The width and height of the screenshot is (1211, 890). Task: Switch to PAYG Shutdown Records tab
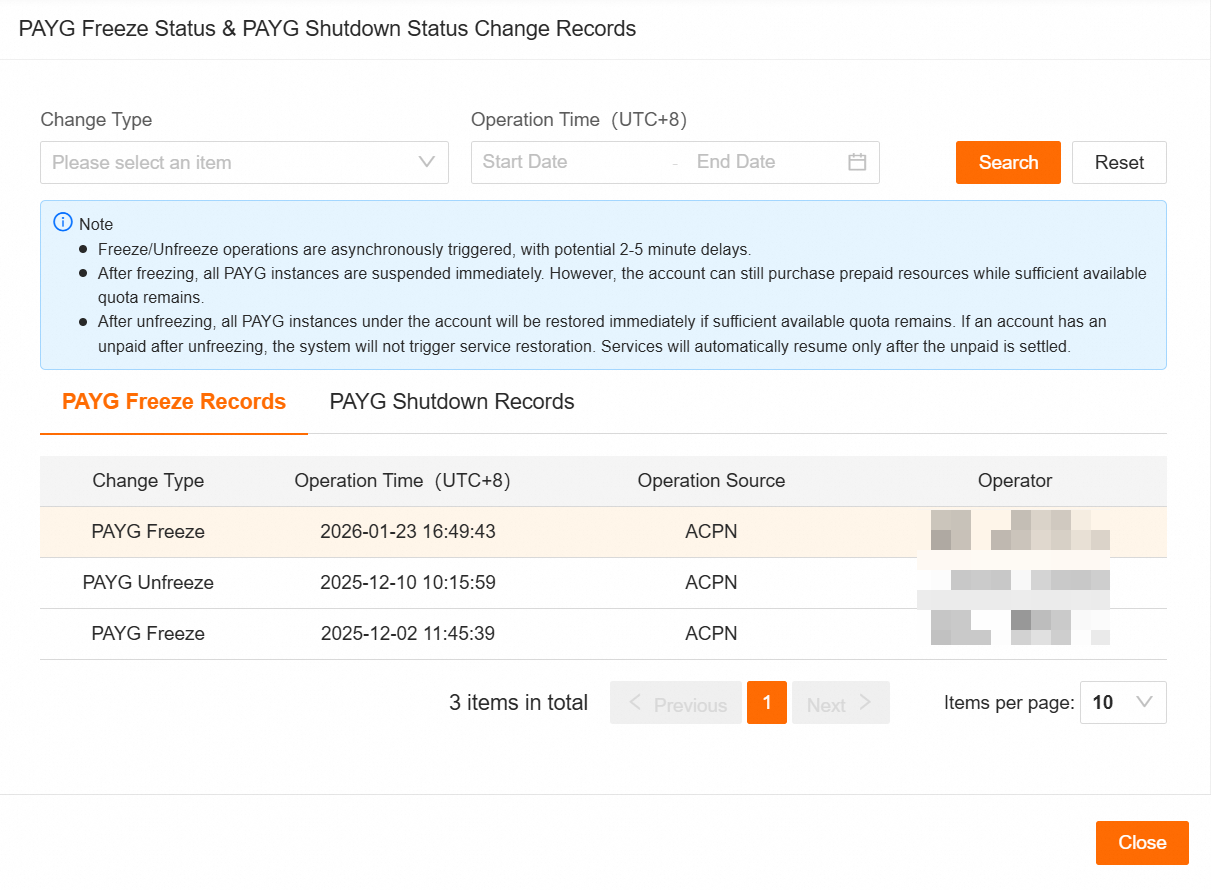pos(452,402)
